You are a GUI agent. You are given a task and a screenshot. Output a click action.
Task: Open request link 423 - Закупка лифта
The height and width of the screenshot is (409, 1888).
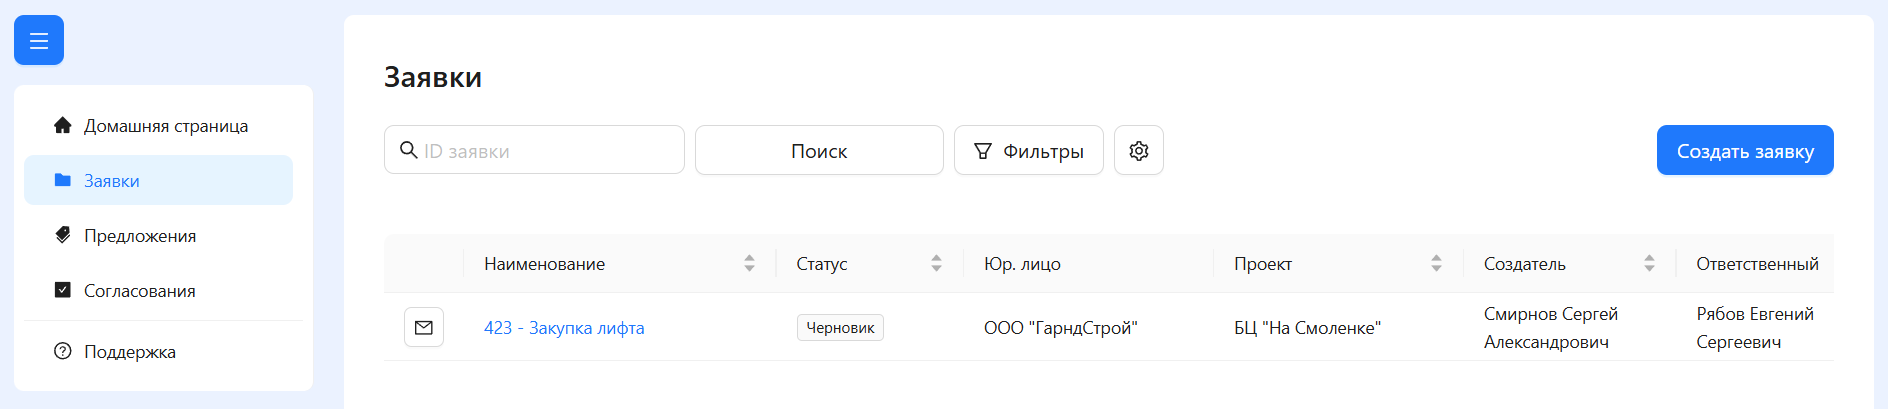point(564,327)
